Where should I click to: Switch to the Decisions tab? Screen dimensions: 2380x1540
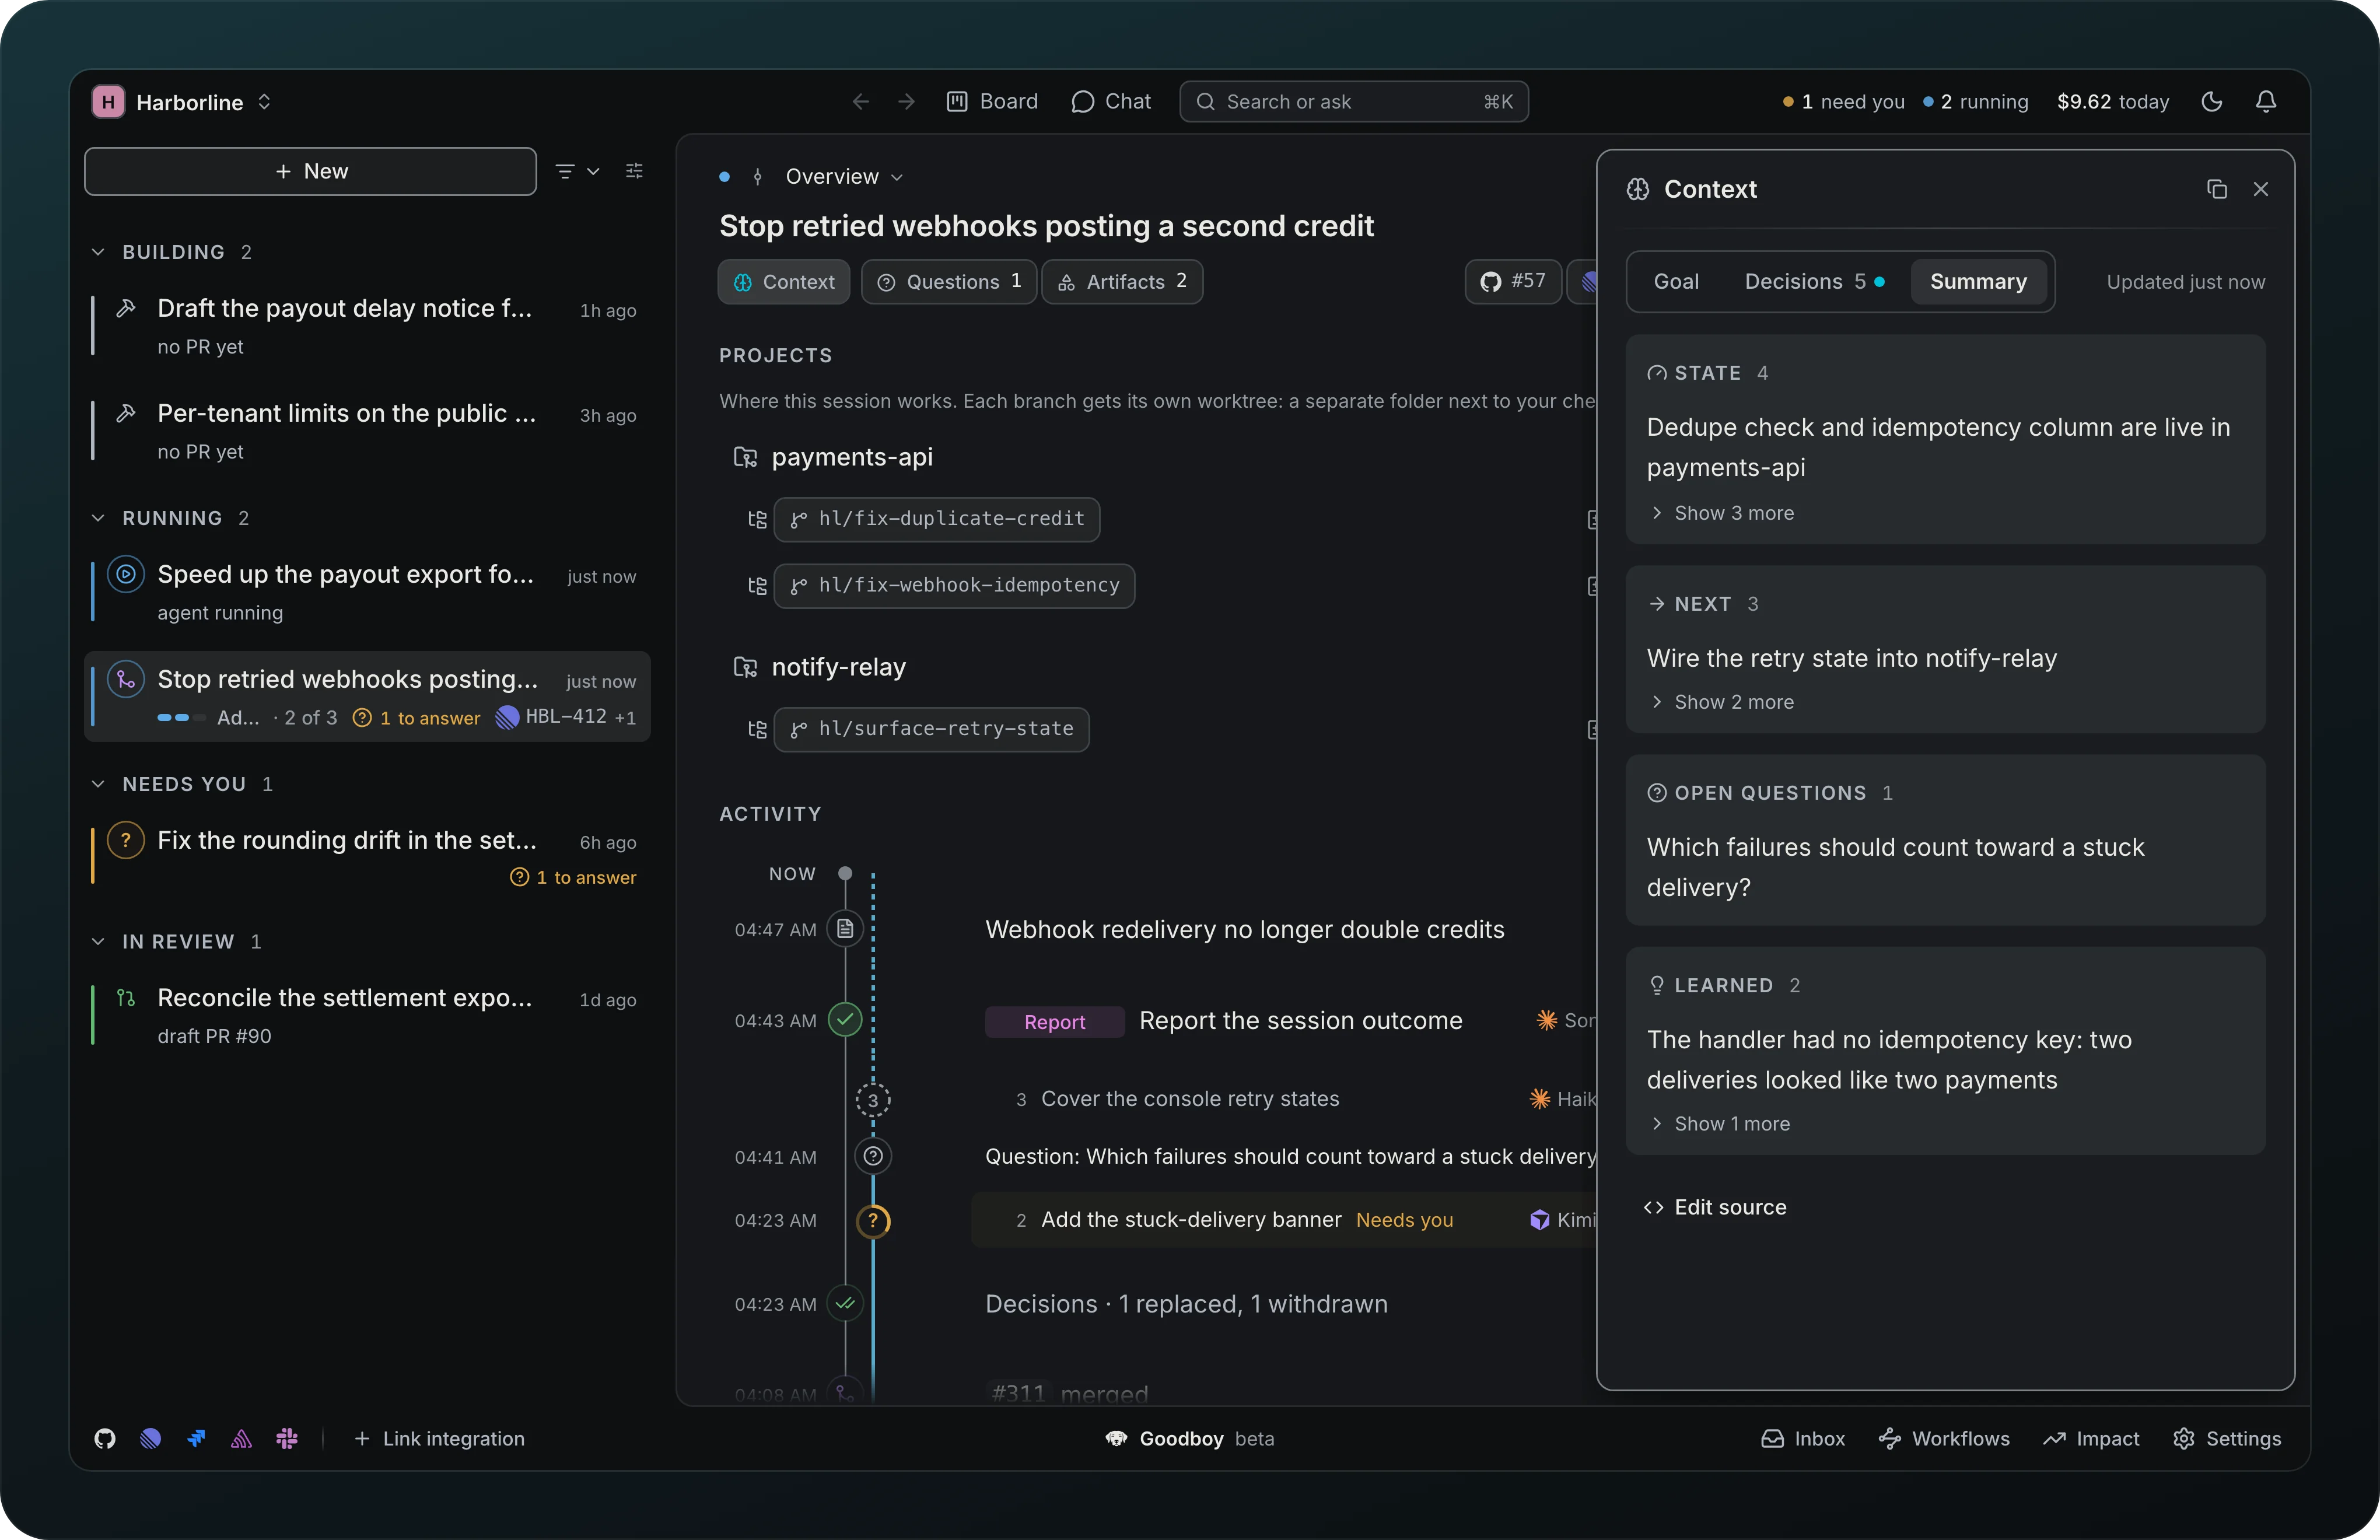(1814, 282)
